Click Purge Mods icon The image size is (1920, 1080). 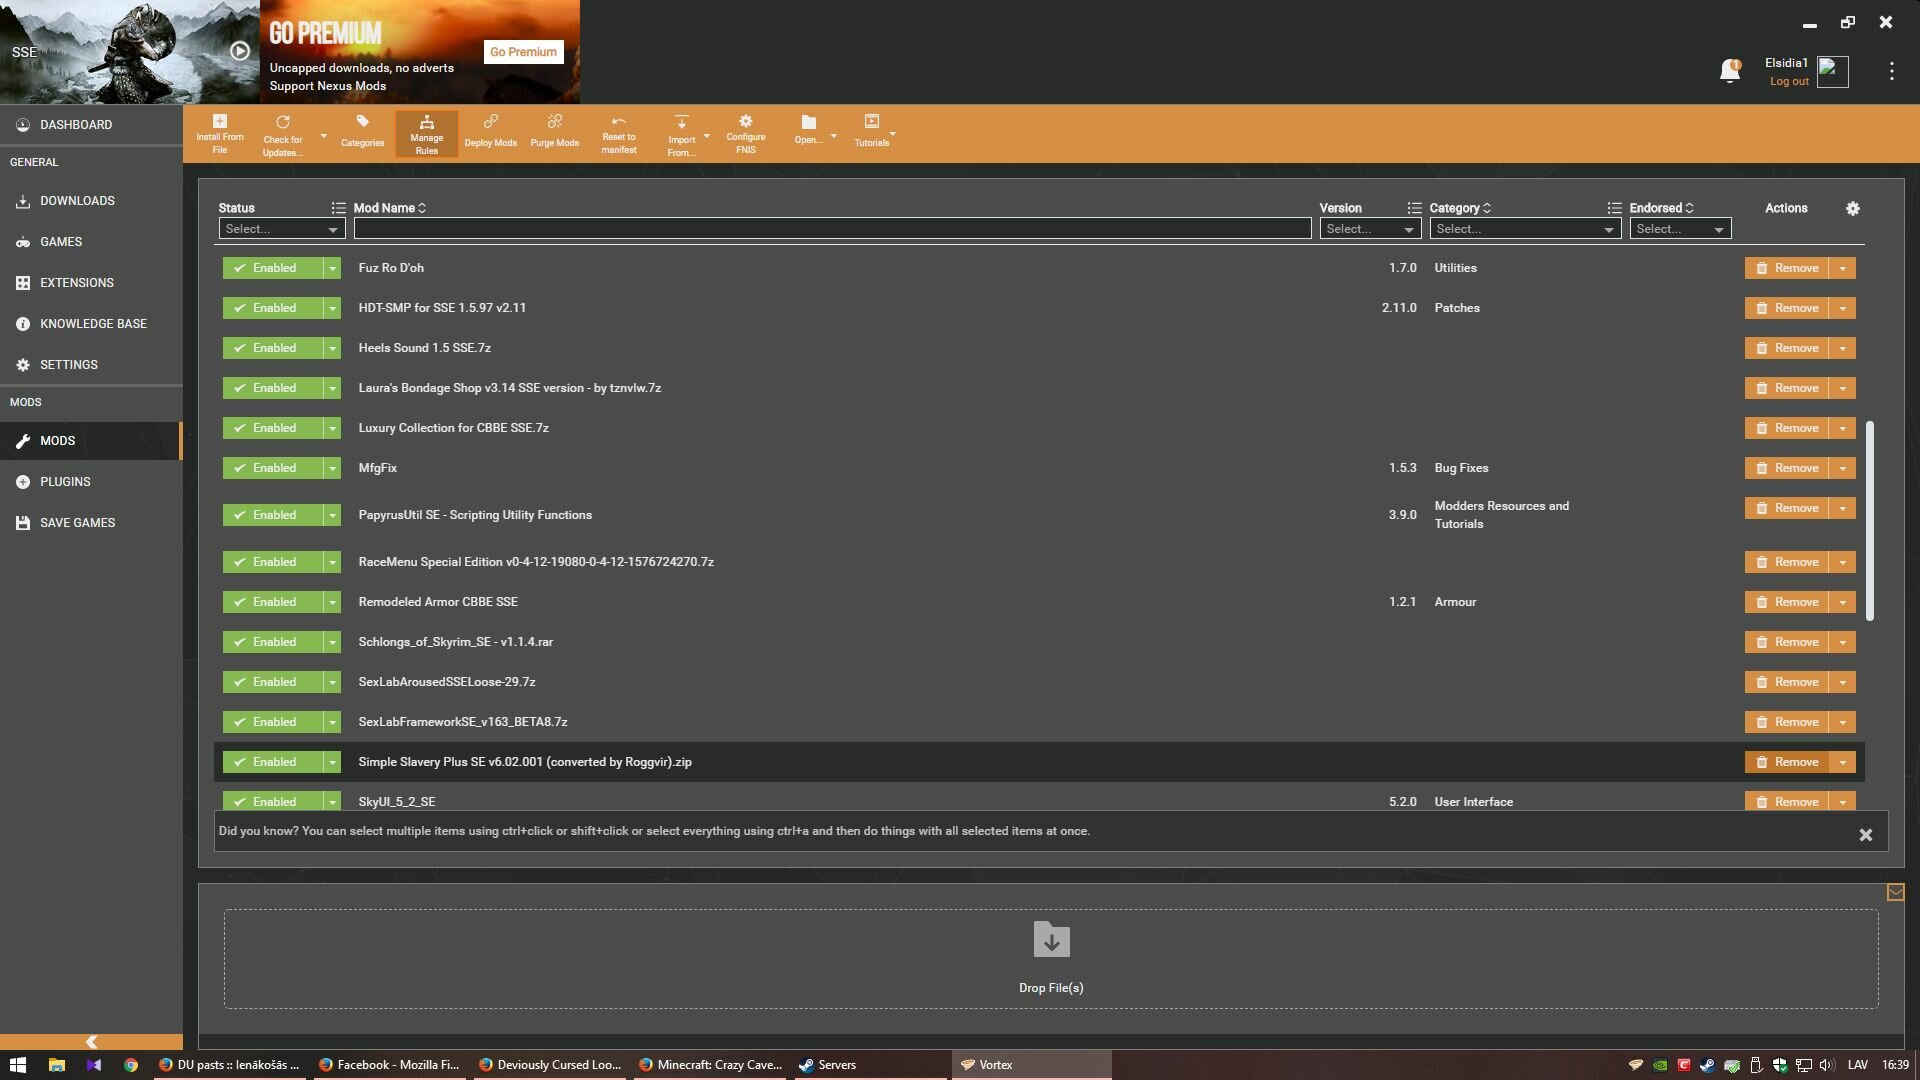pos(554,121)
